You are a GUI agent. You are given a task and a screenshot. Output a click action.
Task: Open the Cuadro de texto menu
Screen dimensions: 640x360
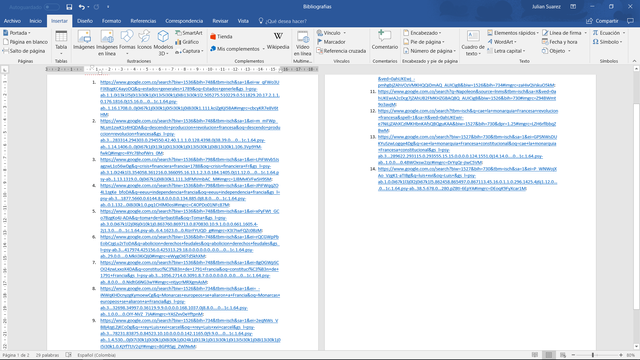point(473,43)
